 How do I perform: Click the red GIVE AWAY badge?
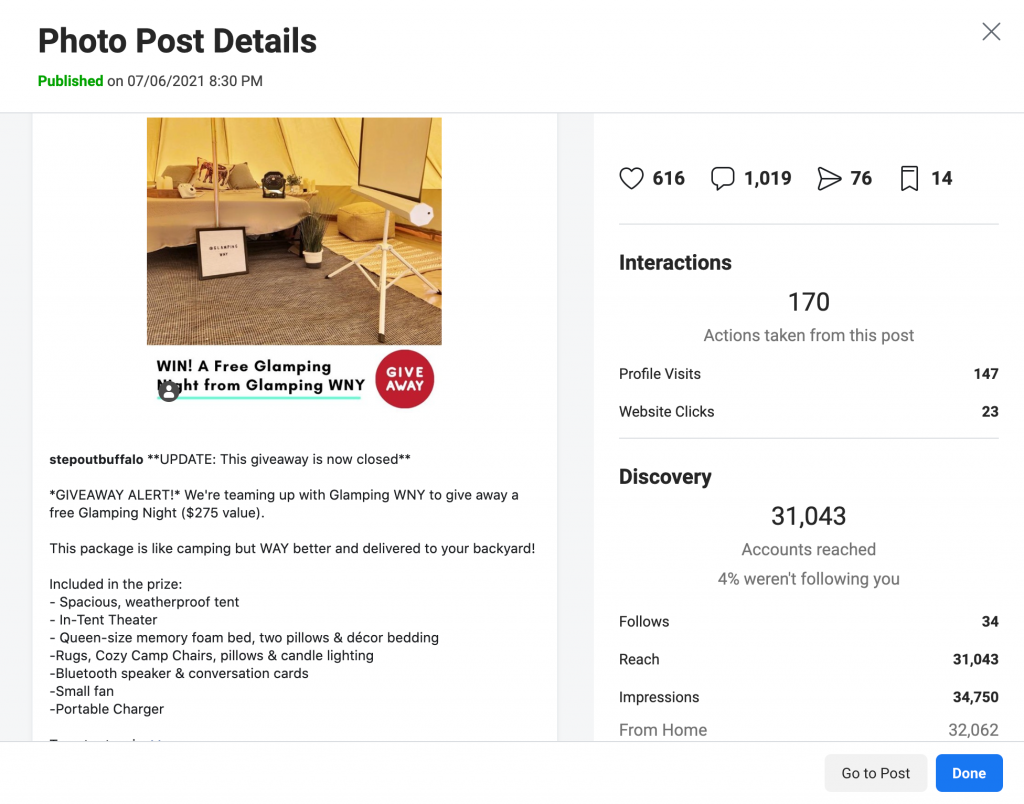tap(404, 379)
